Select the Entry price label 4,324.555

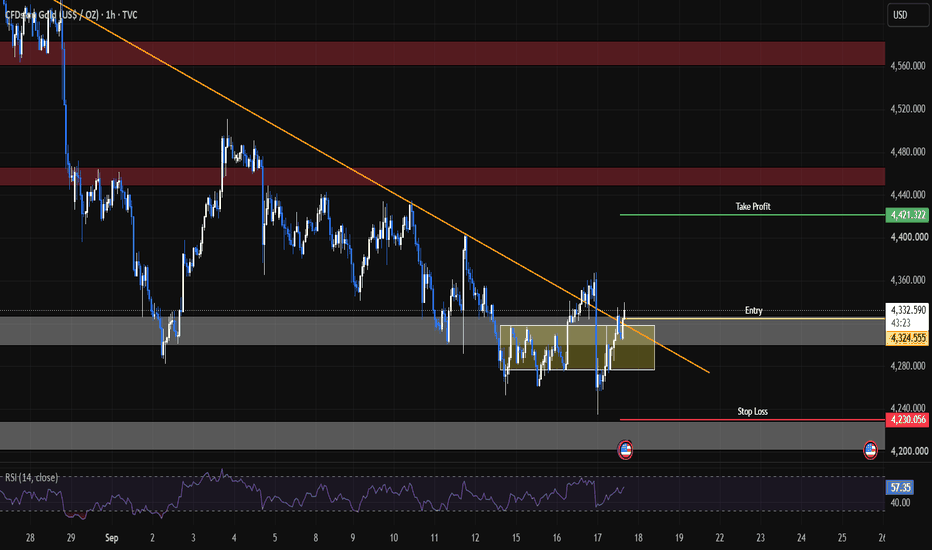pos(907,338)
